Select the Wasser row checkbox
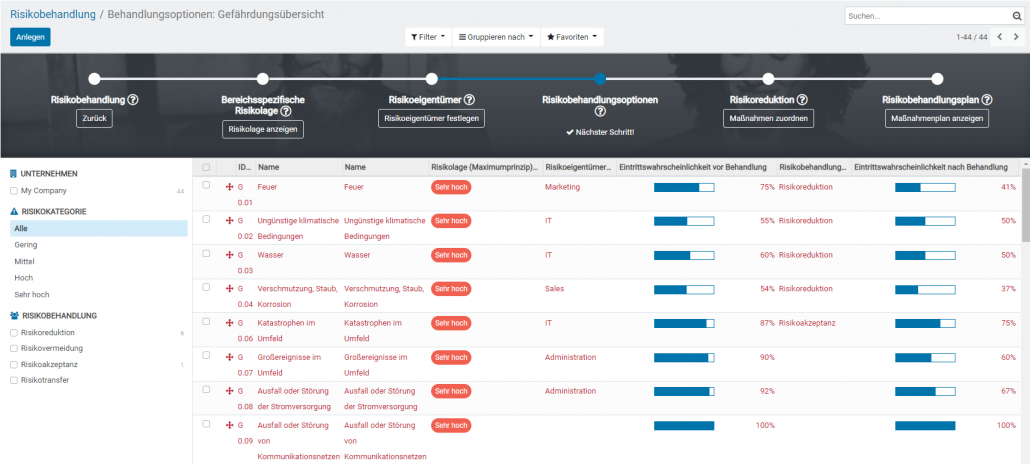This screenshot has width=1030, height=464. tap(206, 254)
